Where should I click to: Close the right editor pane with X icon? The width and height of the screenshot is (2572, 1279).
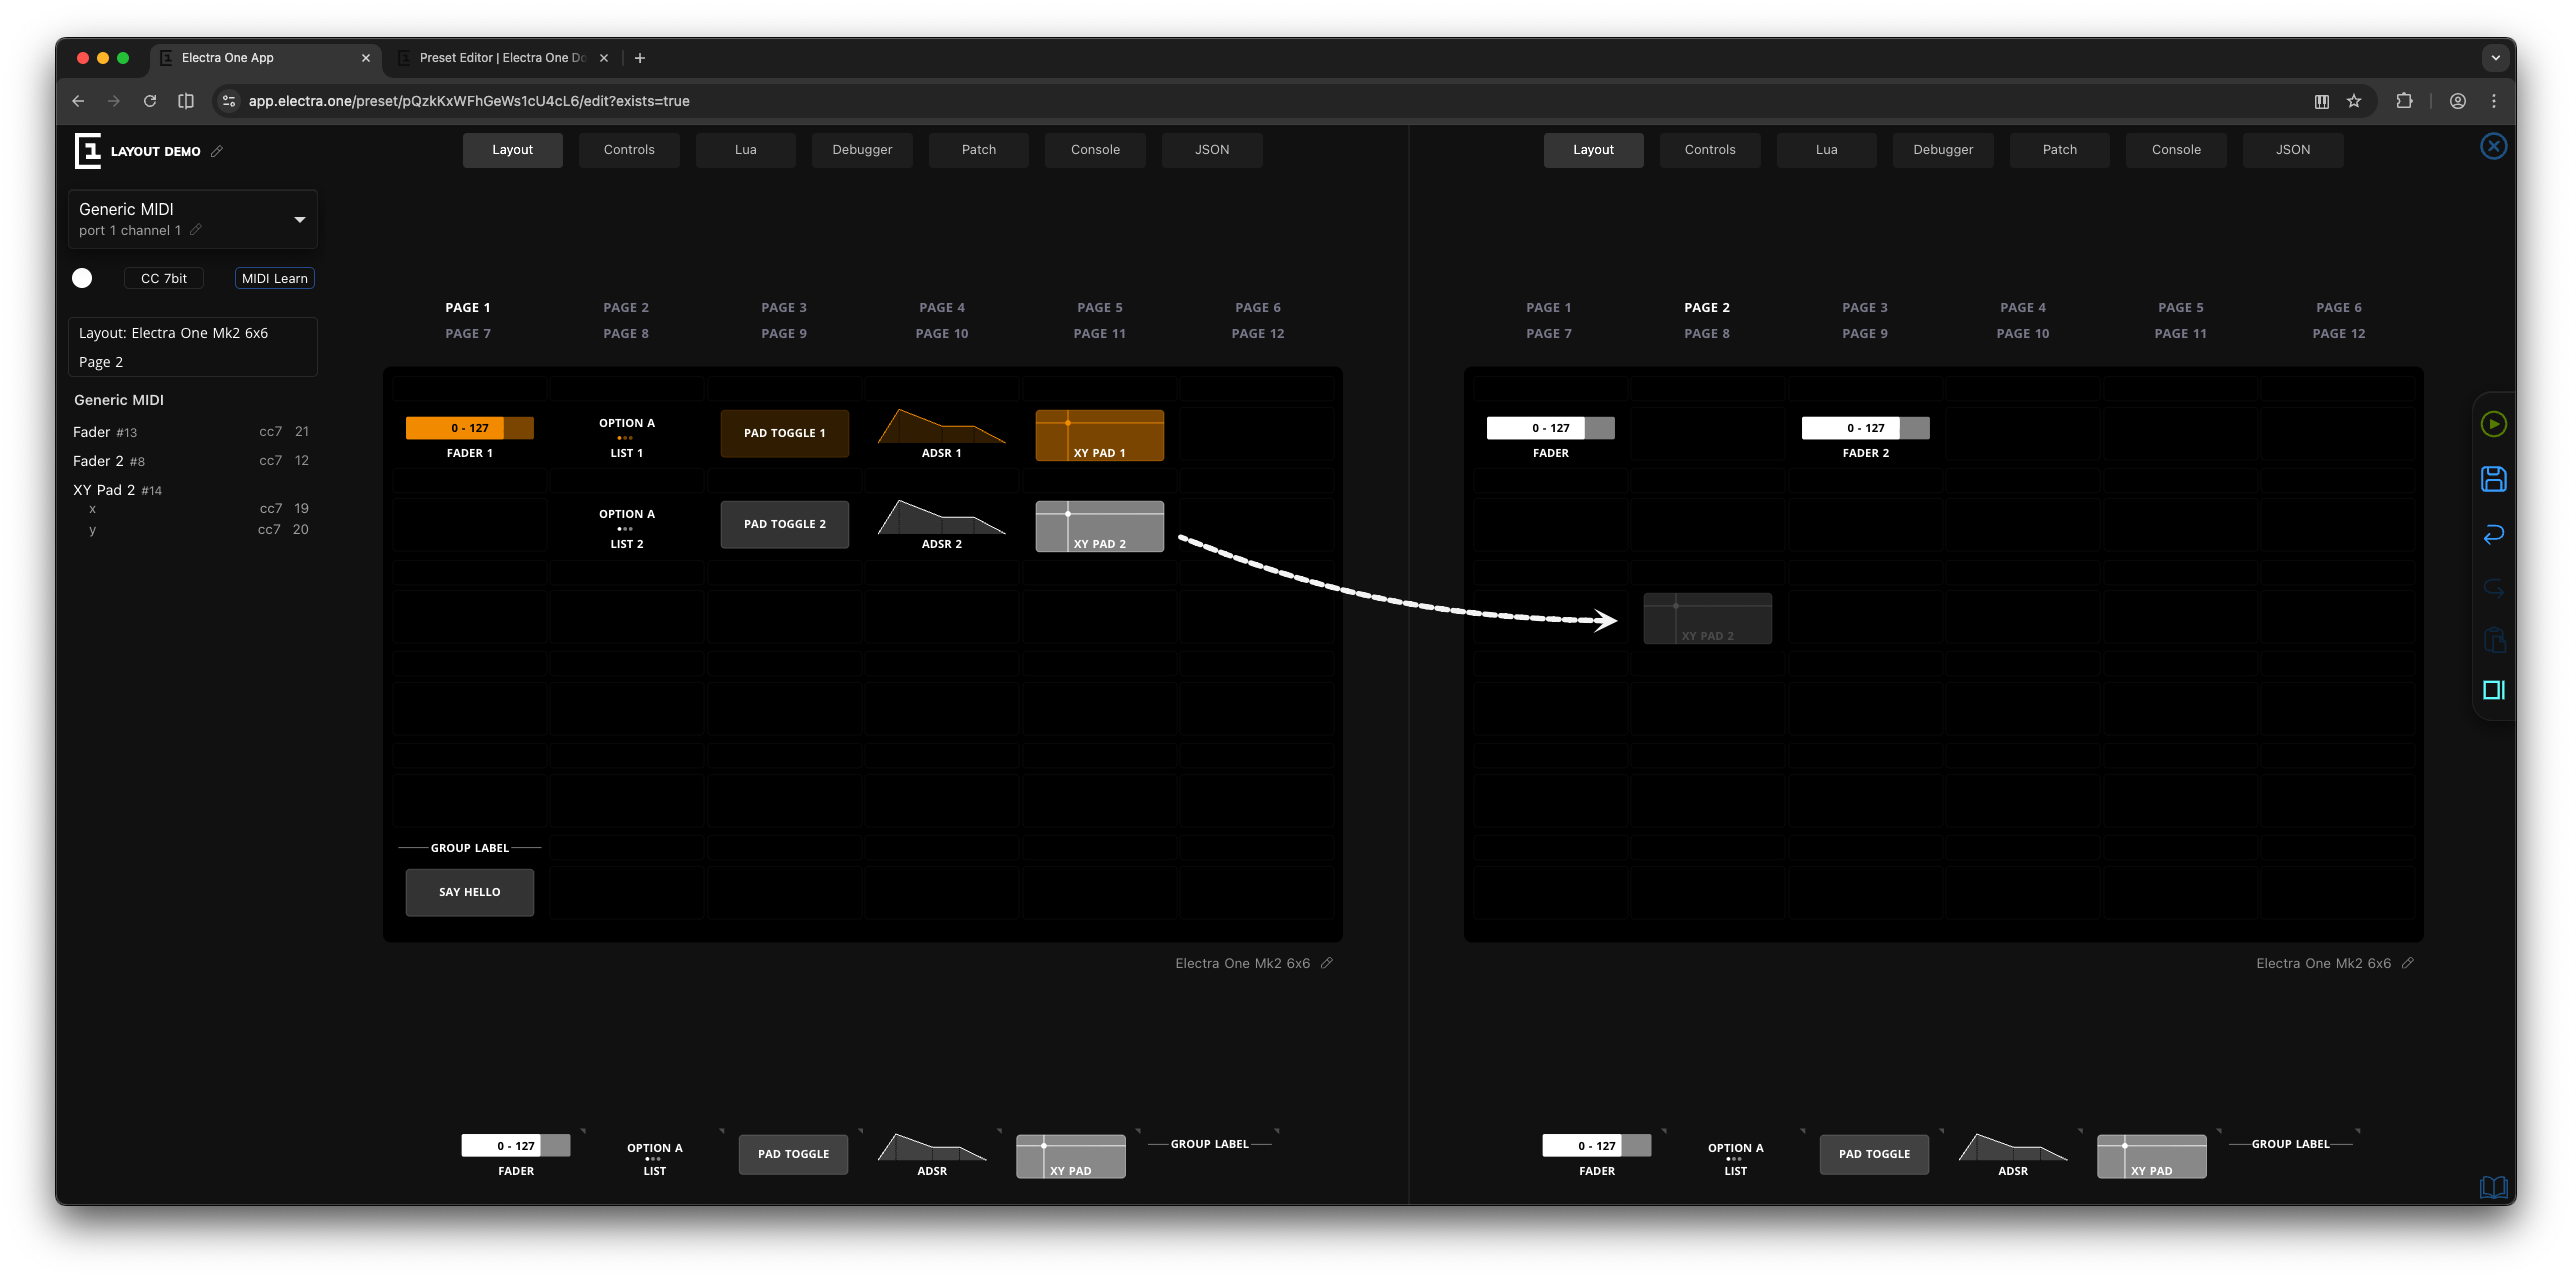pyautogui.click(x=2493, y=147)
